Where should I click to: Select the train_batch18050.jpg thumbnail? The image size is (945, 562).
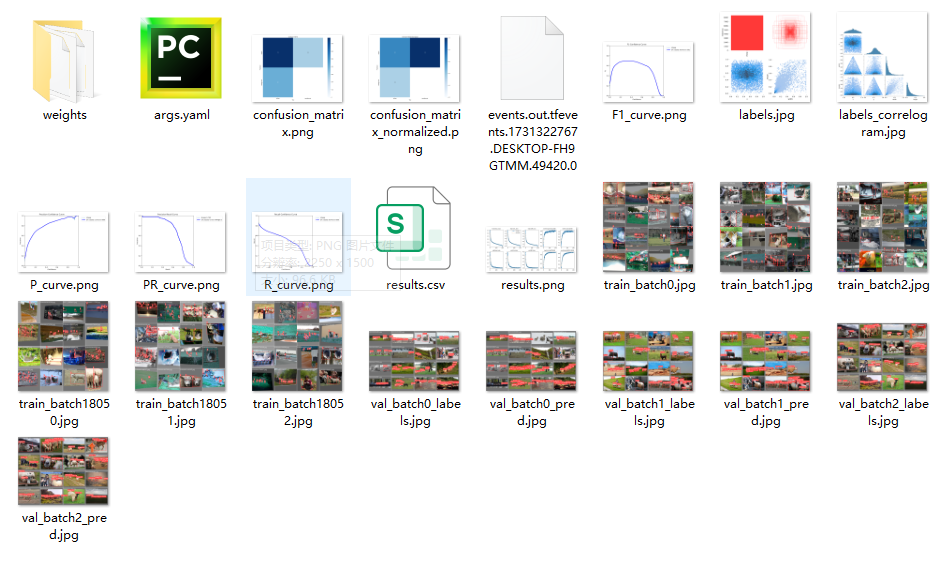pyautogui.click(x=63, y=346)
